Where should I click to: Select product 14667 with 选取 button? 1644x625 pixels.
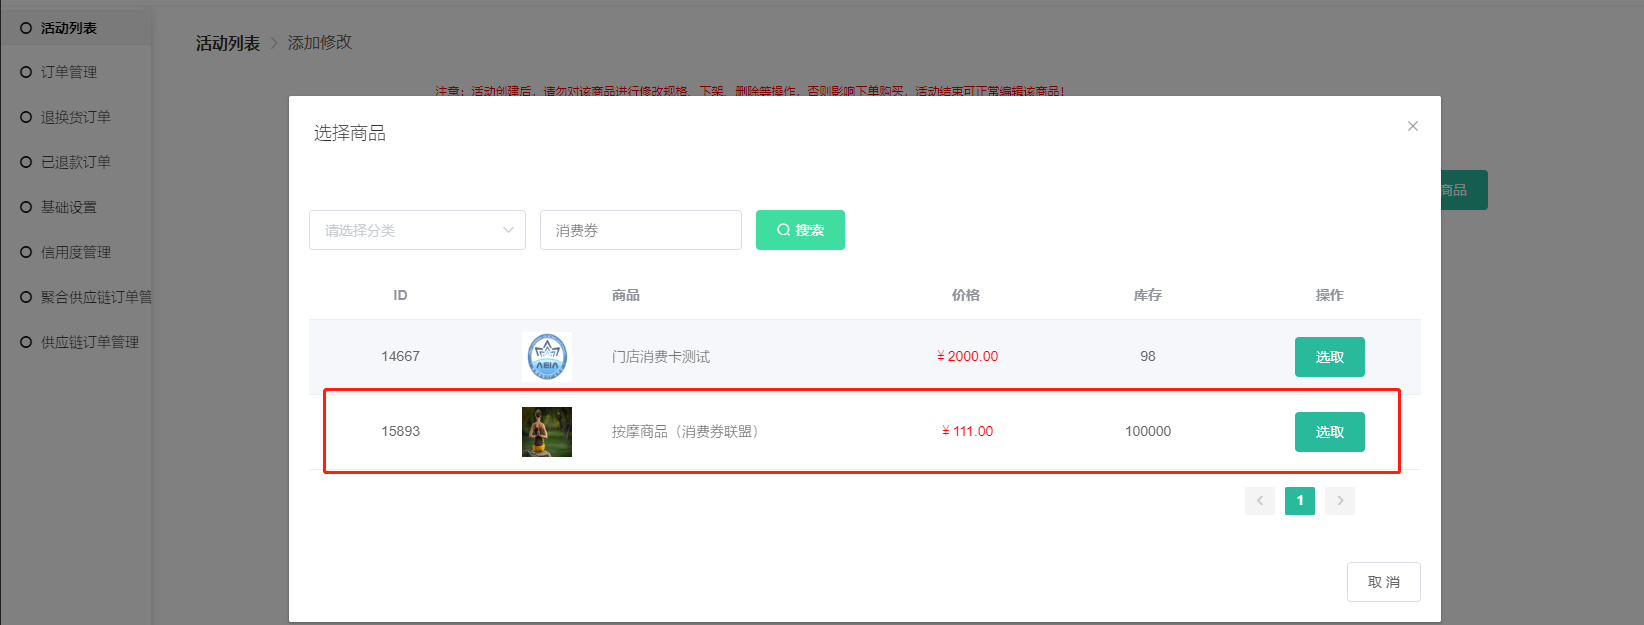(x=1329, y=357)
